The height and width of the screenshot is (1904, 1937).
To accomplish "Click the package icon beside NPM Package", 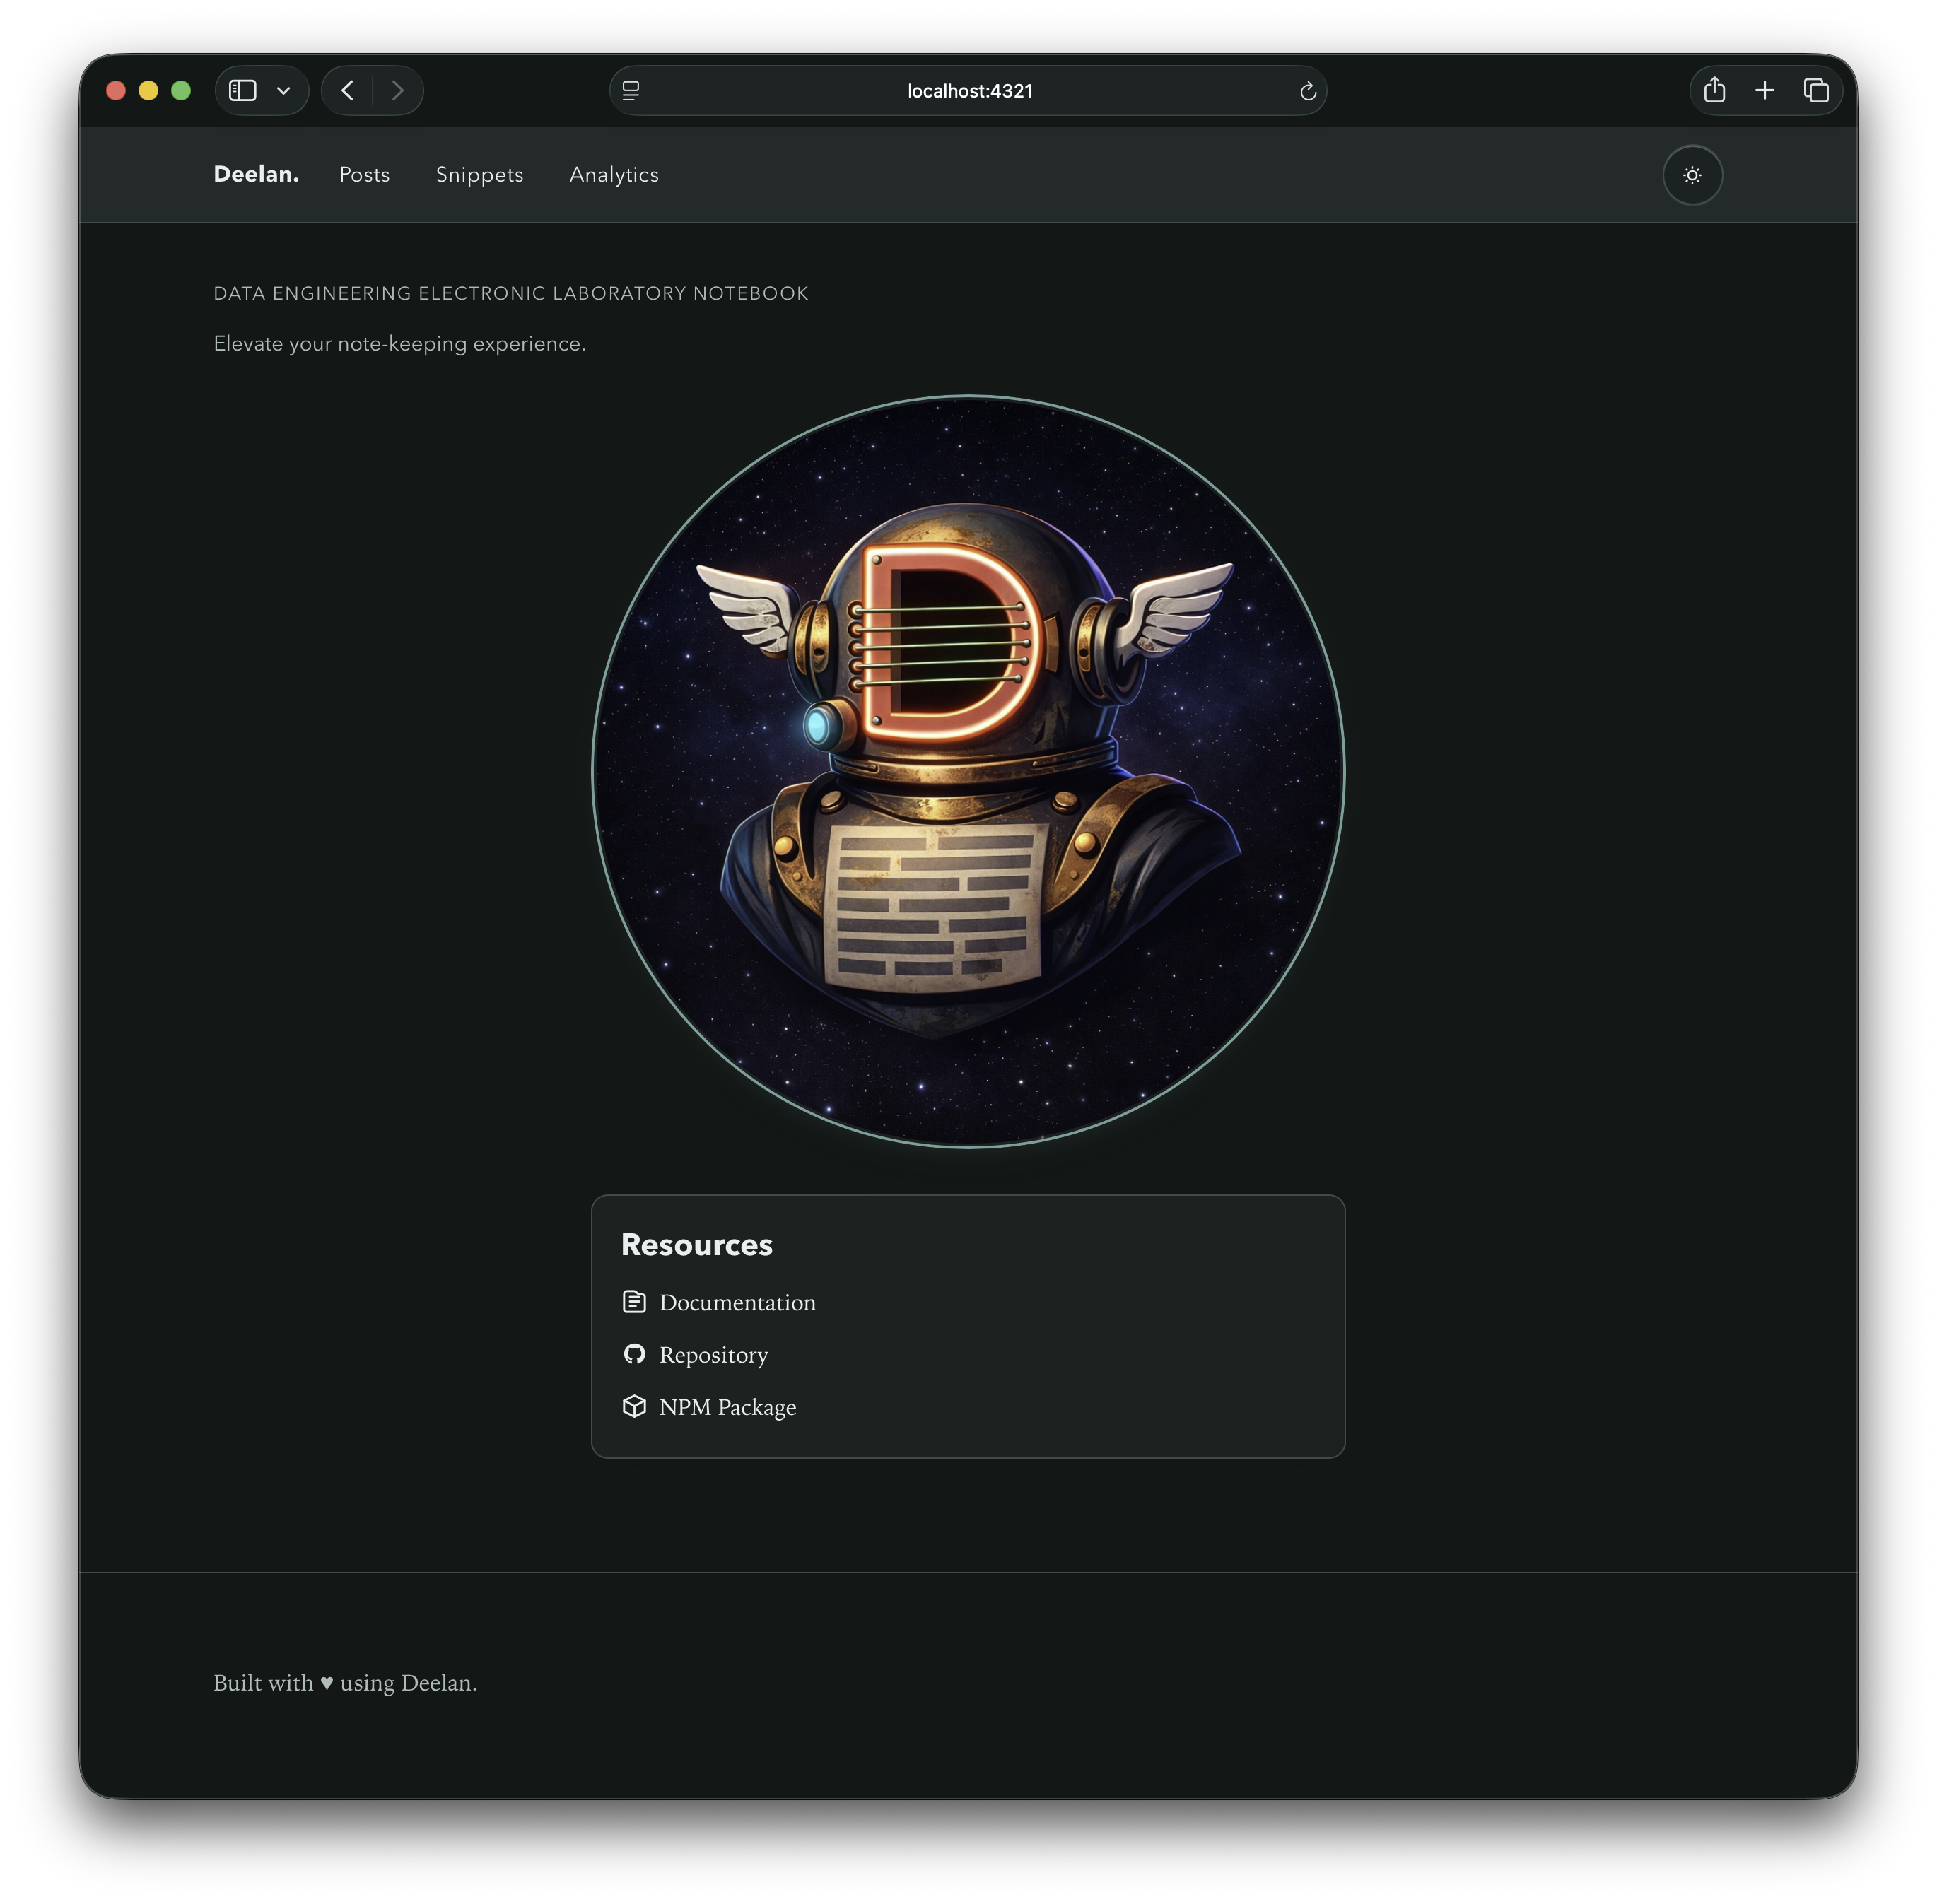I will point(635,1406).
